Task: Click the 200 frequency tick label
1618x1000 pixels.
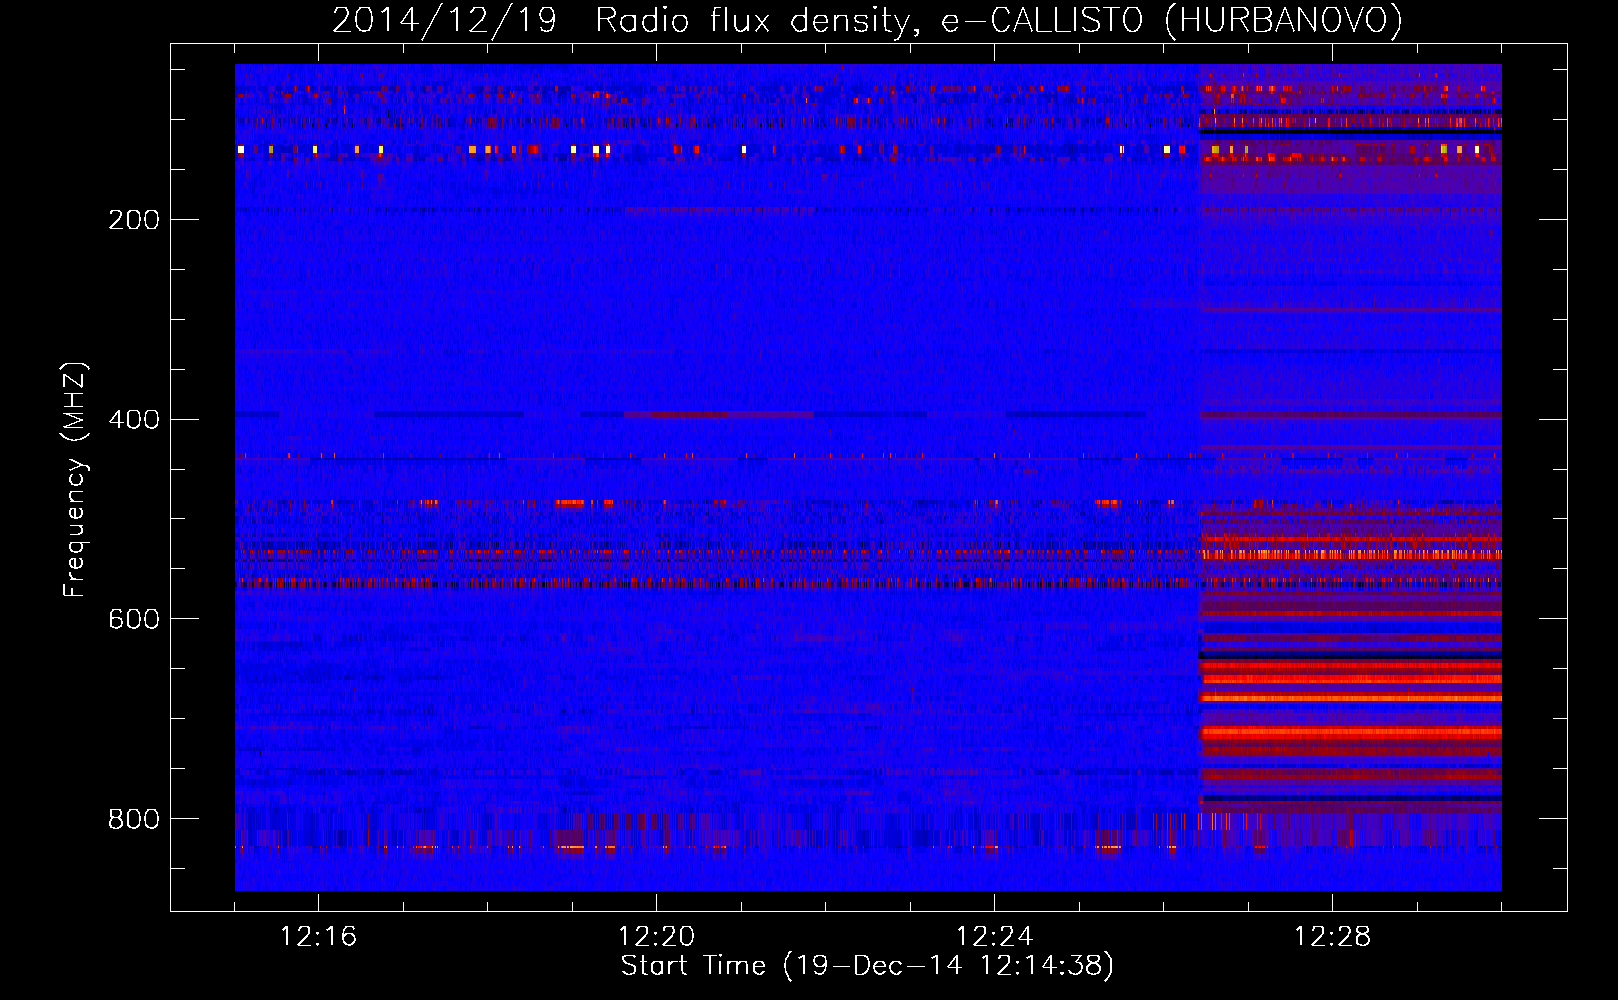Action: coord(134,219)
